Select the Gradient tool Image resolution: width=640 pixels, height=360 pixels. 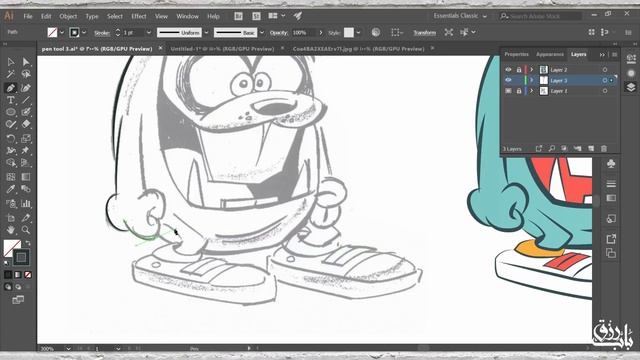(26, 177)
